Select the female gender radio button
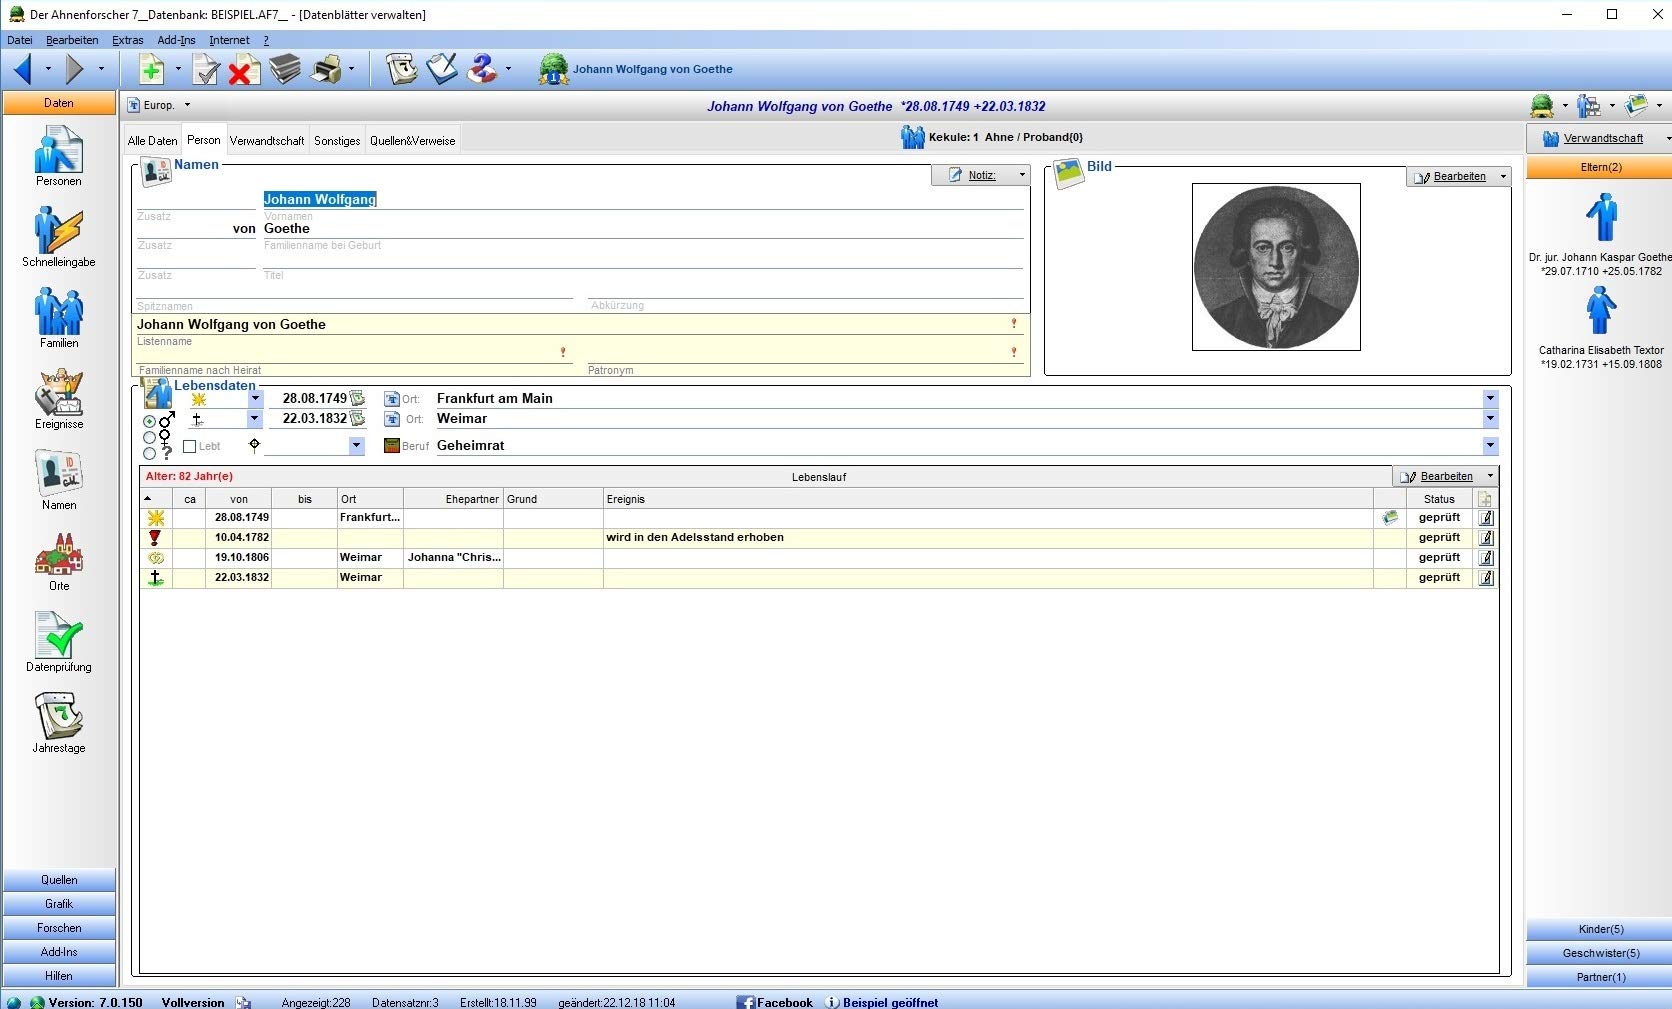Screen dimensions: 1672x1009 [149, 437]
